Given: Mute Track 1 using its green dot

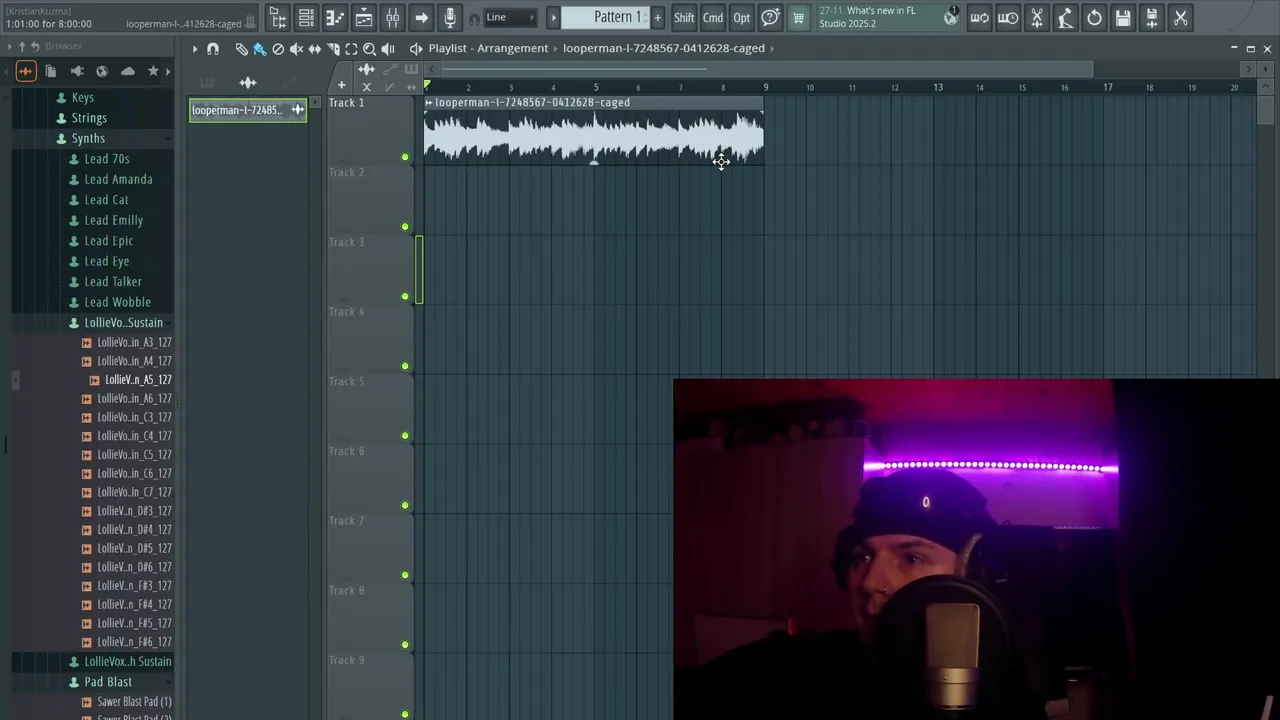Looking at the screenshot, I should pos(405,157).
